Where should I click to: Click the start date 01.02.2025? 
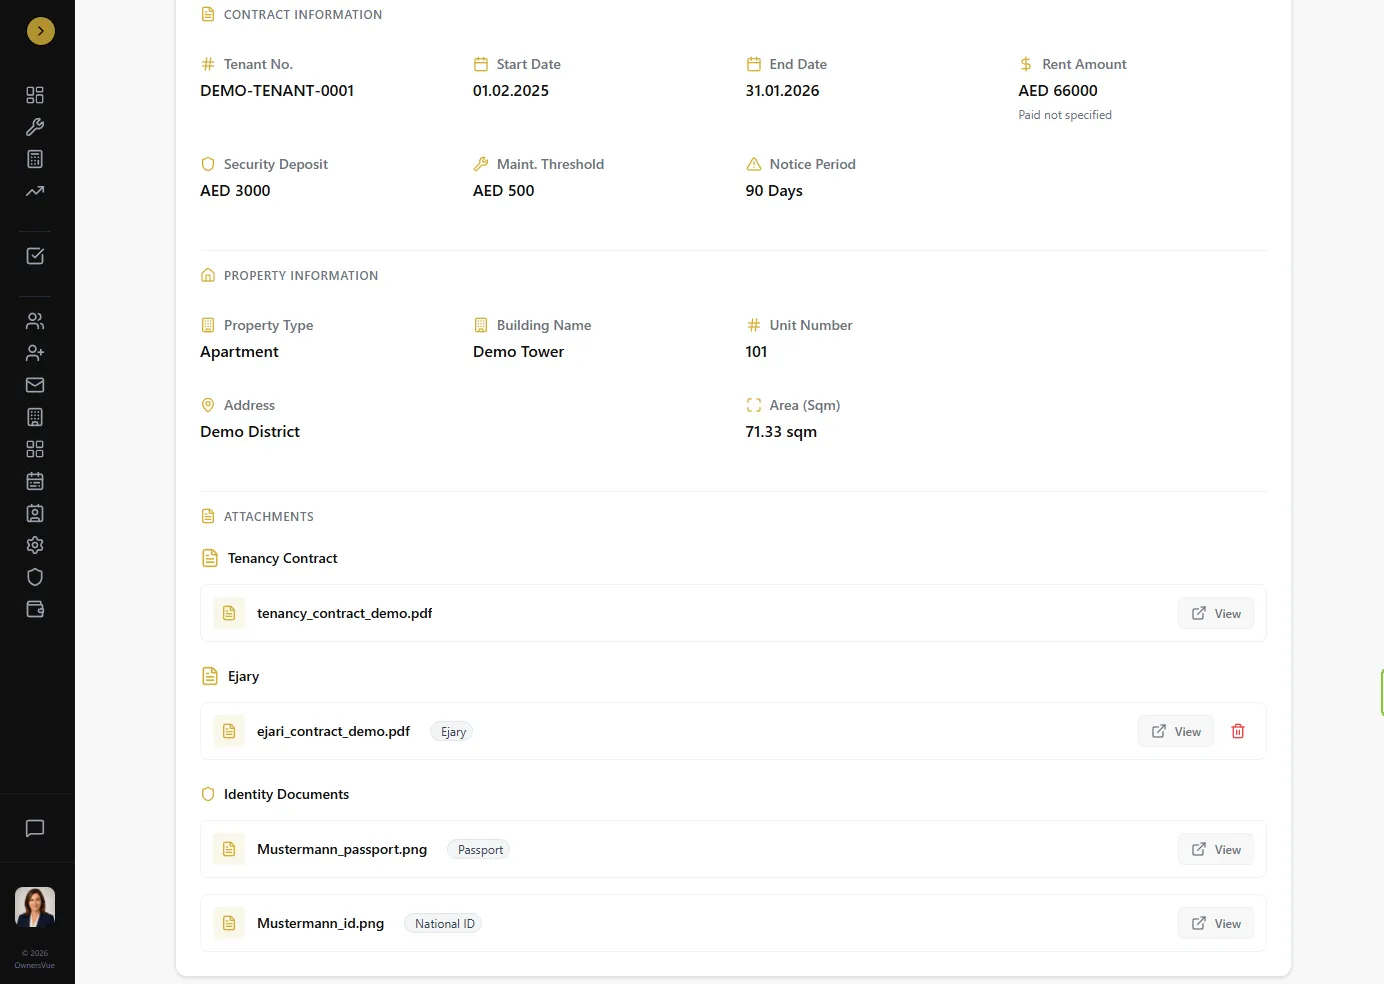pyautogui.click(x=511, y=90)
